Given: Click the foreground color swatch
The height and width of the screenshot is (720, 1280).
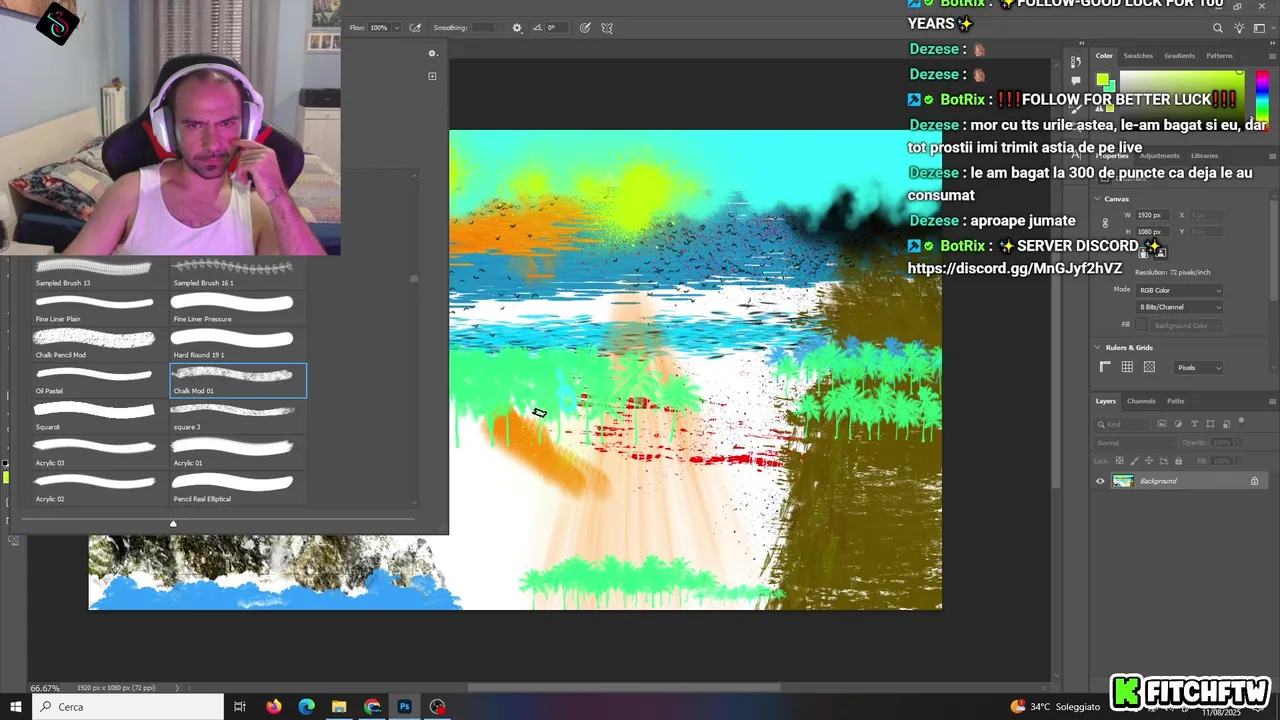Looking at the screenshot, I should pos(1102,80).
